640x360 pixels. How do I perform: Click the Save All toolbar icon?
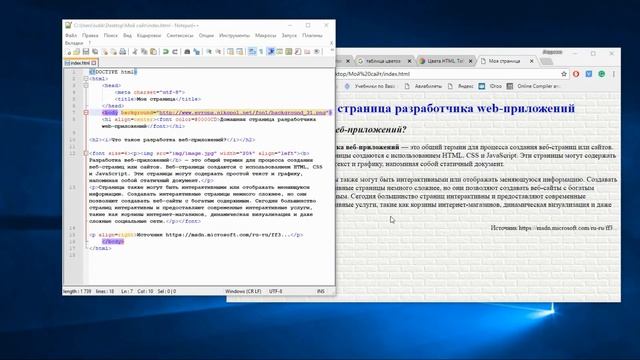point(95,51)
